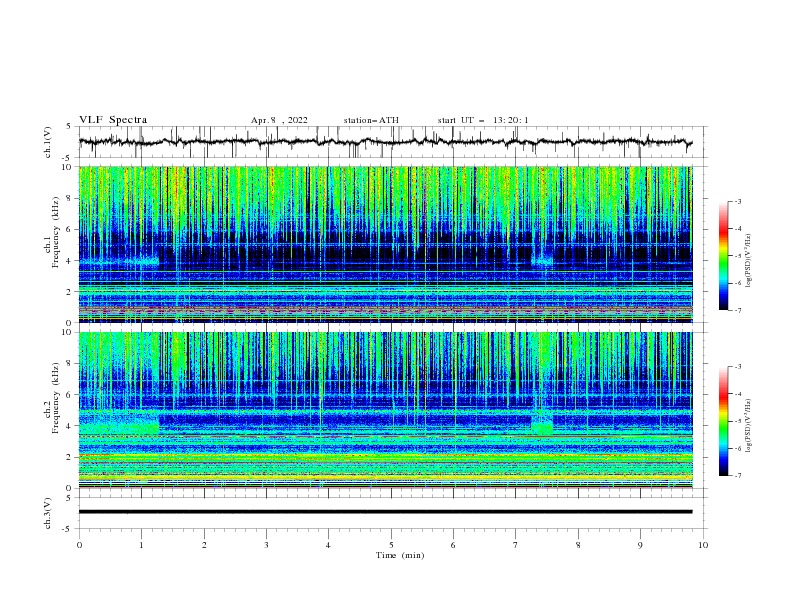The height and width of the screenshot is (612, 792).
Task: Click the 'Time (min)' axis label
Action: pos(400,555)
